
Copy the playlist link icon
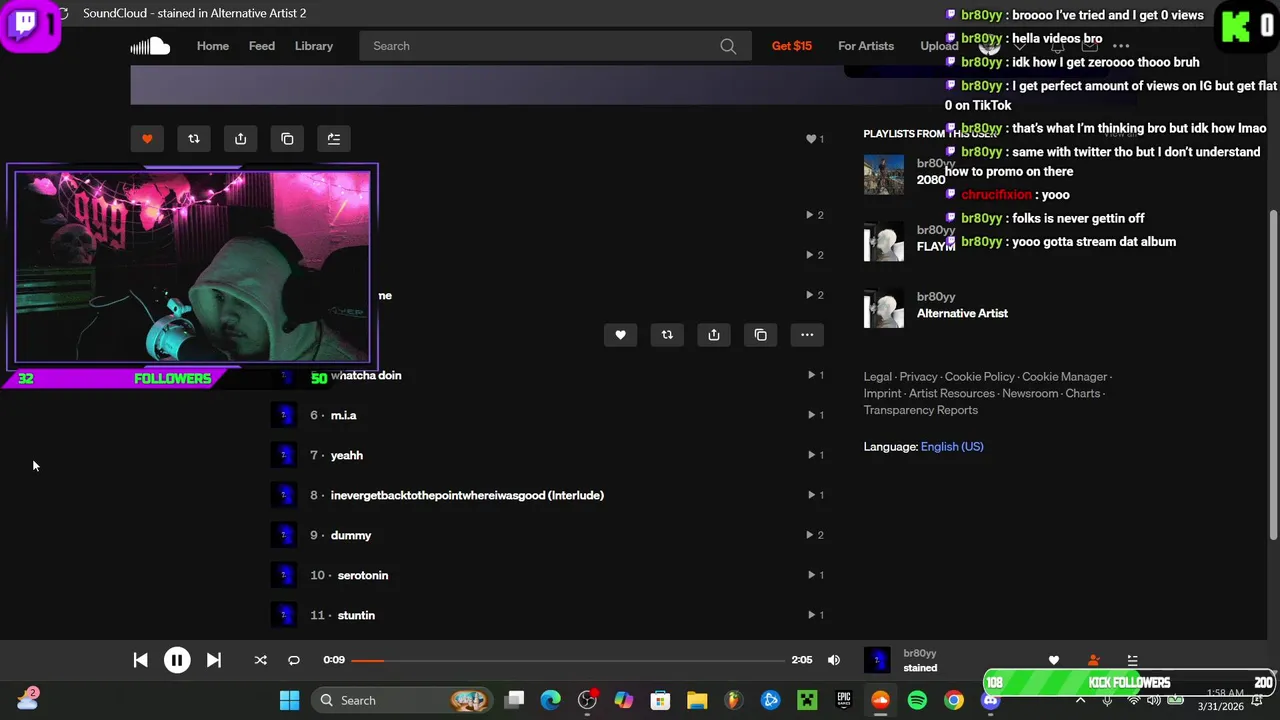point(287,139)
